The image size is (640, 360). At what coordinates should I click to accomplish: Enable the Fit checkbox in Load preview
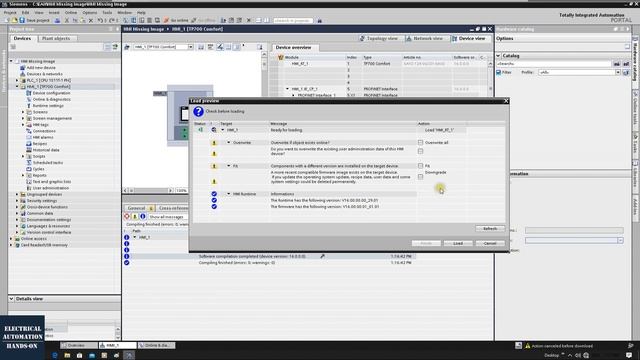coord(420,166)
